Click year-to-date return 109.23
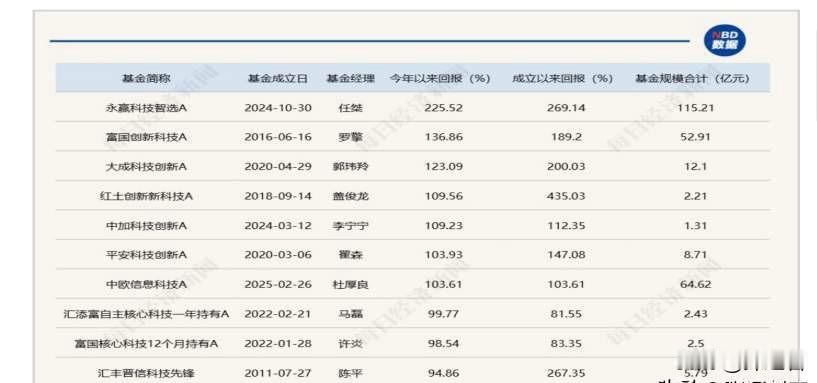This screenshot has height=383, width=817. click(x=444, y=226)
